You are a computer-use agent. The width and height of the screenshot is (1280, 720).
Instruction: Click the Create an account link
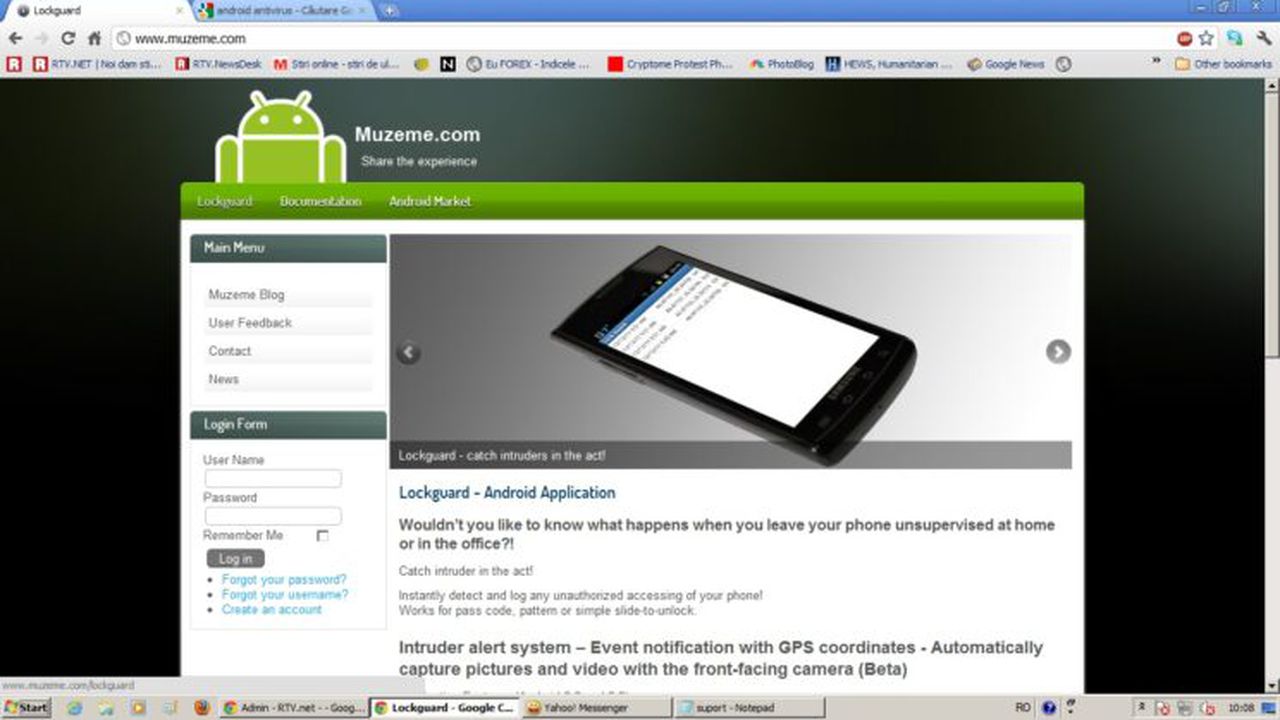tap(272, 609)
